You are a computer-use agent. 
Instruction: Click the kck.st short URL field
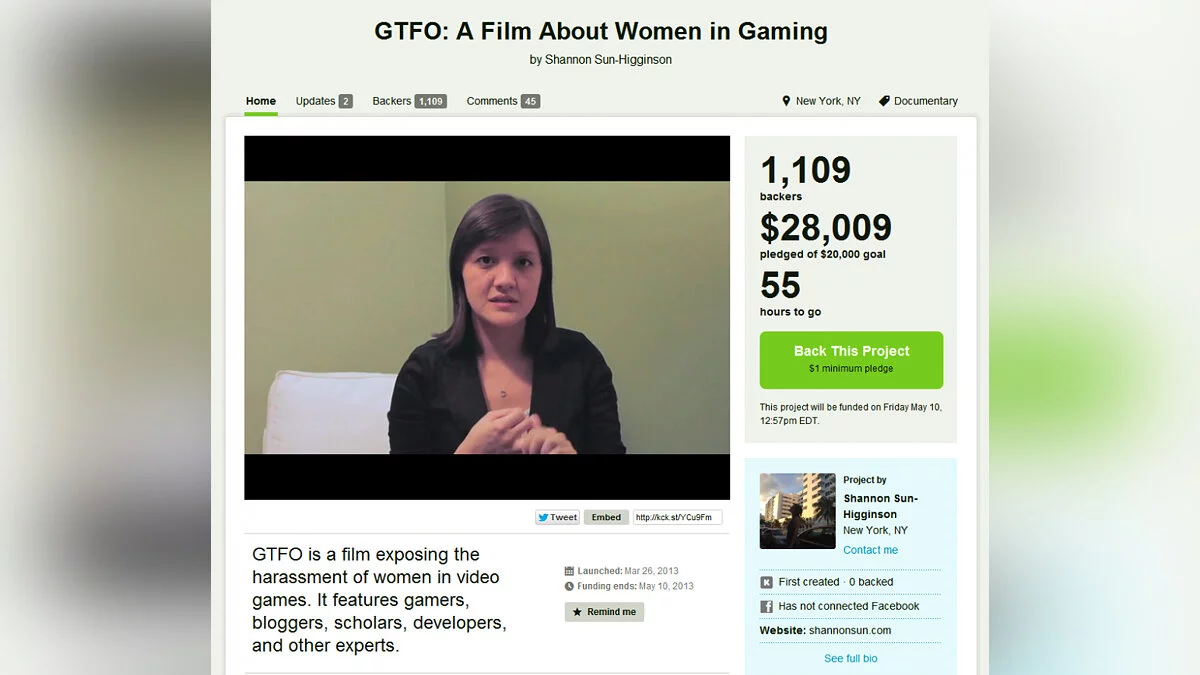click(x=677, y=517)
